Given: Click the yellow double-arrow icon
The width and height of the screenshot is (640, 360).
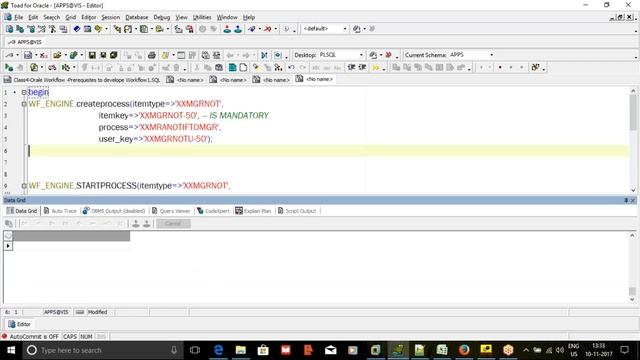Looking at the screenshot, I should tap(375, 68).
